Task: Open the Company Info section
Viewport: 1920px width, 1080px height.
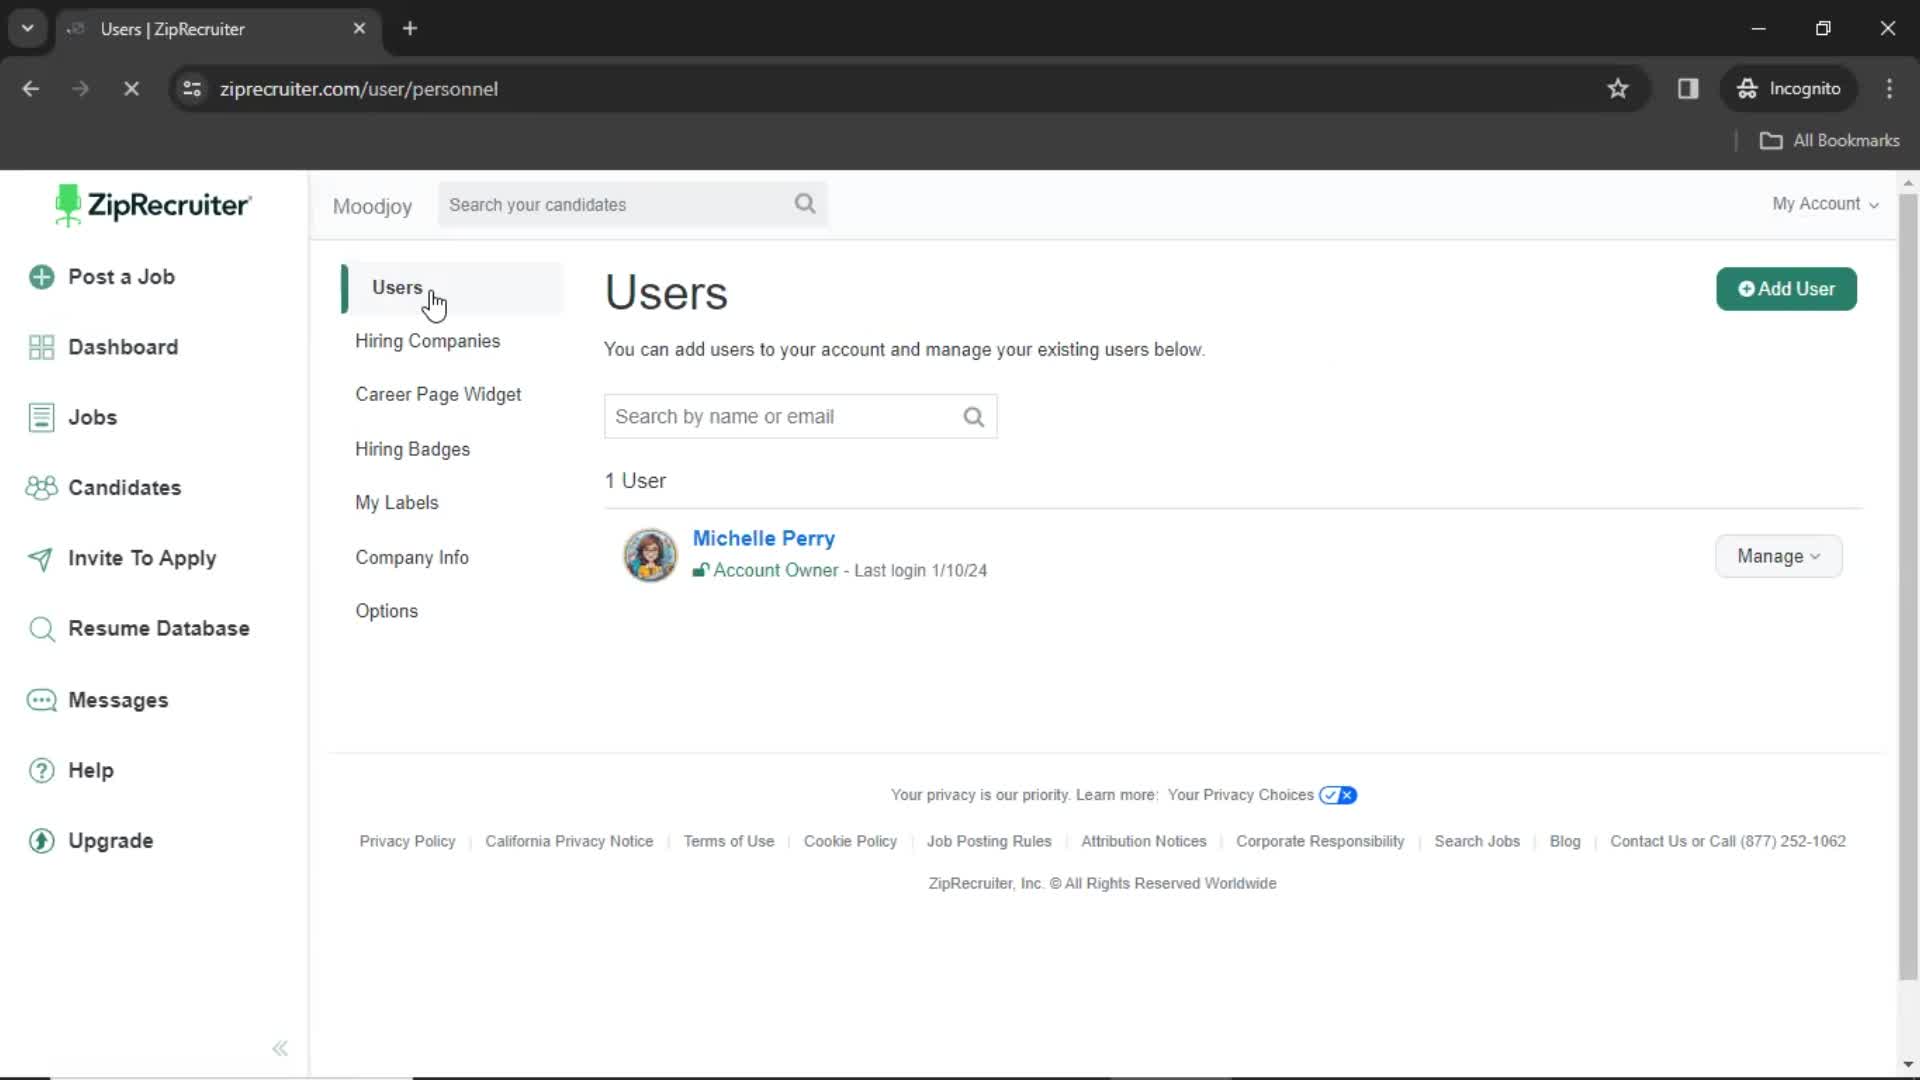Action: pos(412,557)
